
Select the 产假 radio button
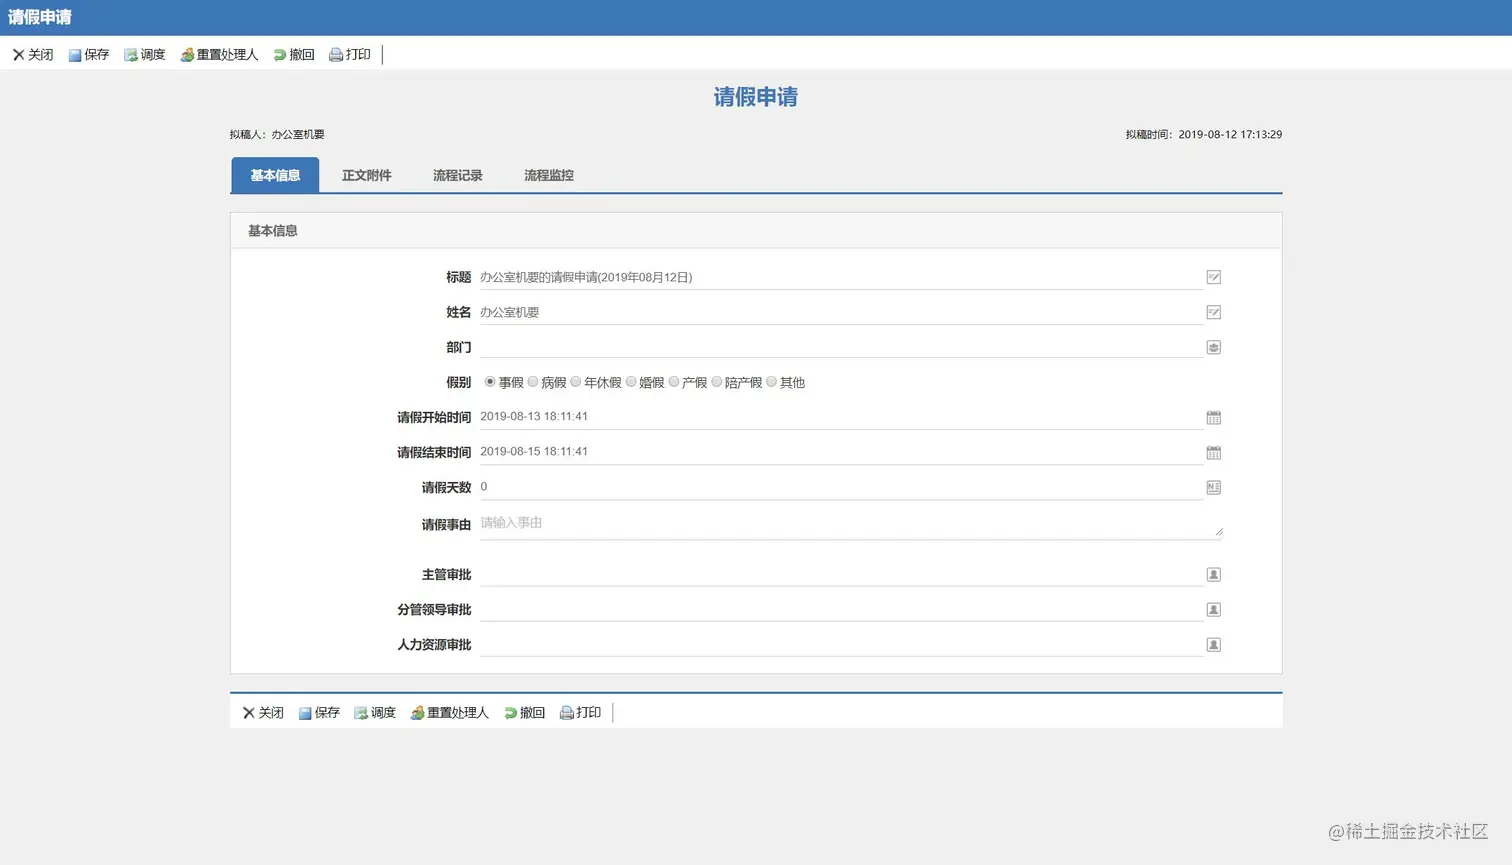[674, 382]
